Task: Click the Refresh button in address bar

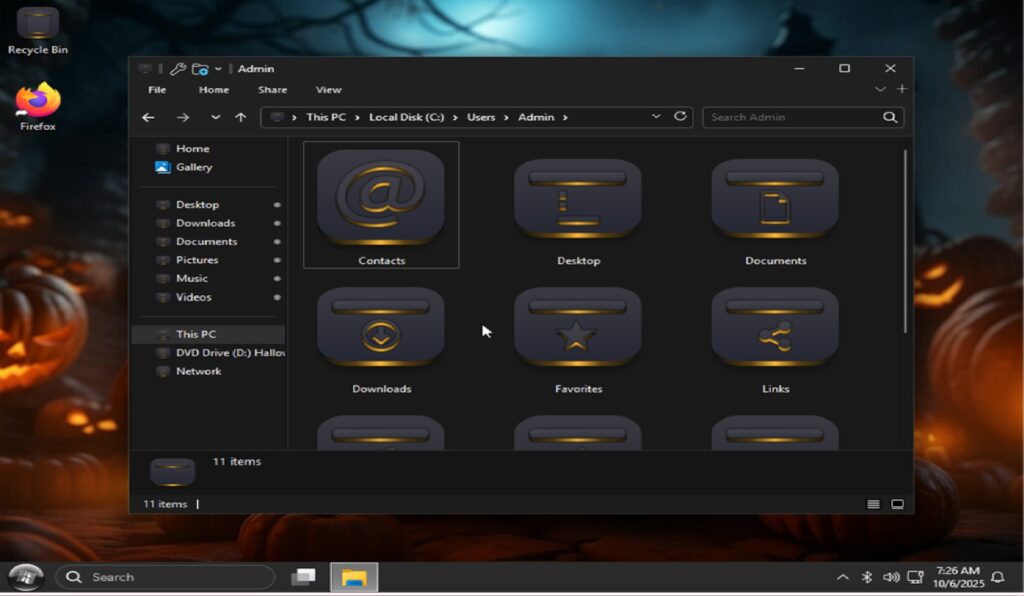Action: (681, 117)
